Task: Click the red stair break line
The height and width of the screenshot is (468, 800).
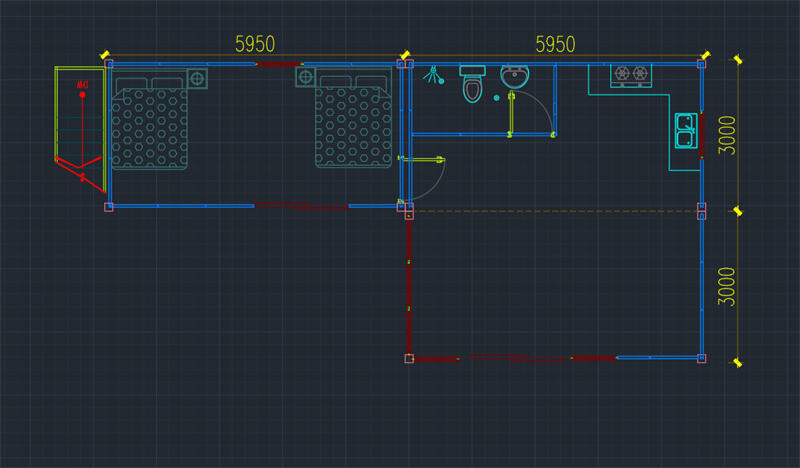Action: pyautogui.click(x=80, y=175)
